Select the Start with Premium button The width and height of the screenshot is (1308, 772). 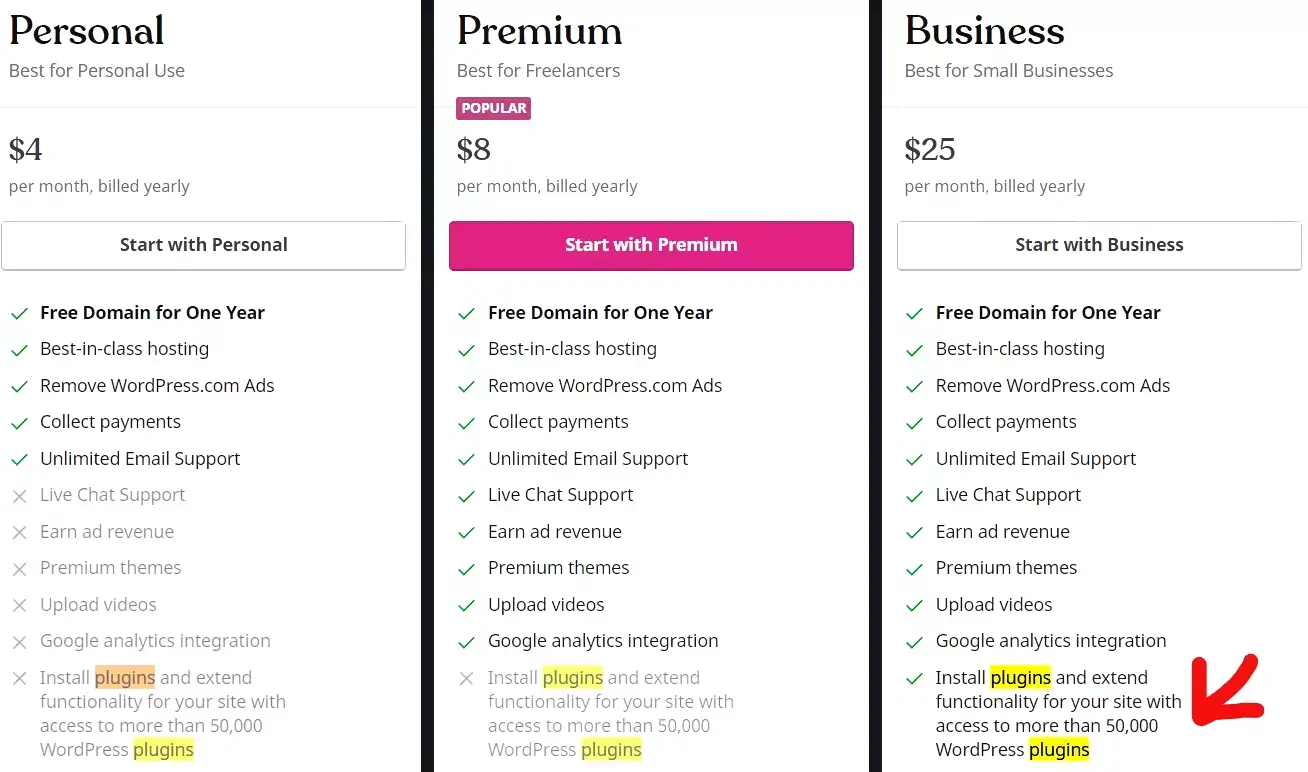(651, 245)
